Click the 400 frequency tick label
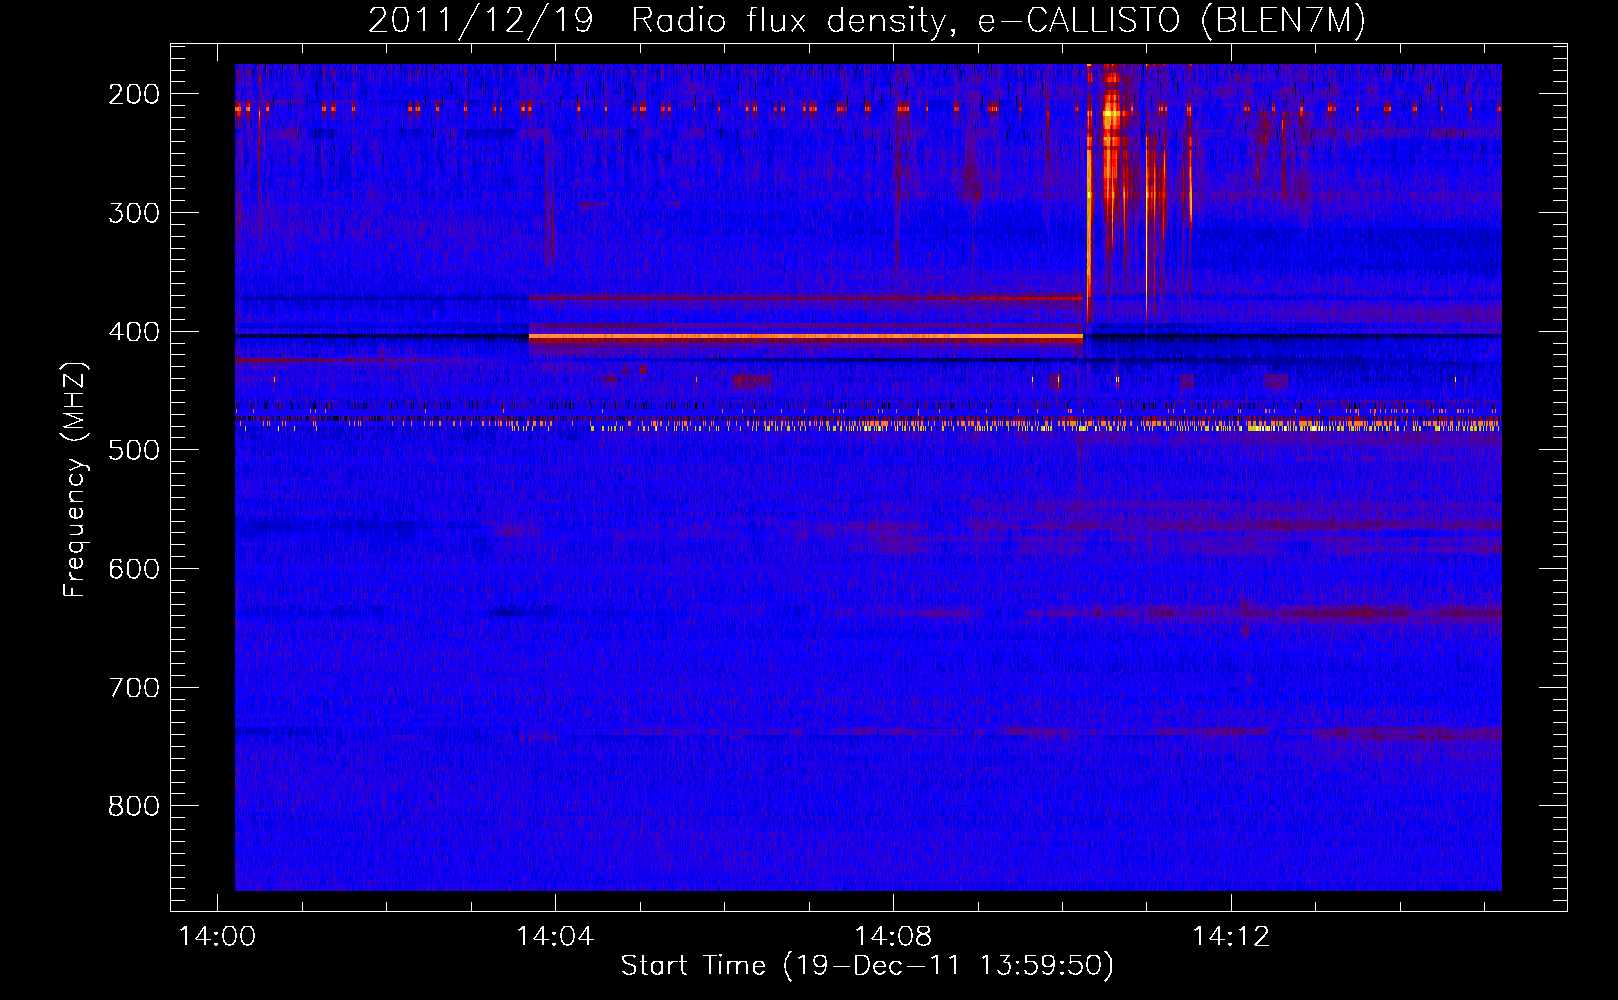Image resolution: width=1618 pixels, height=1000 pixels. (x=133, y=332)
